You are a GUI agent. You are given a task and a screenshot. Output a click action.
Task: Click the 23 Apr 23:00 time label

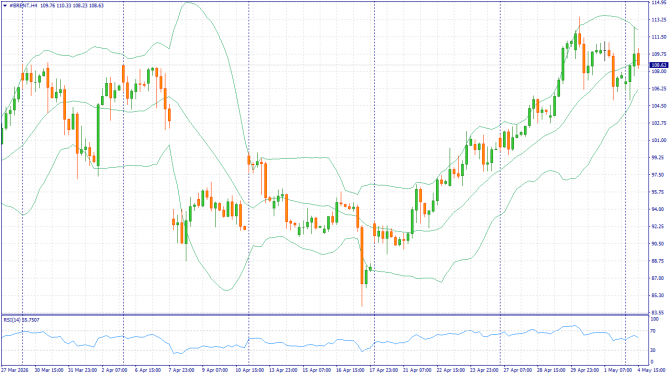[484, 370]
